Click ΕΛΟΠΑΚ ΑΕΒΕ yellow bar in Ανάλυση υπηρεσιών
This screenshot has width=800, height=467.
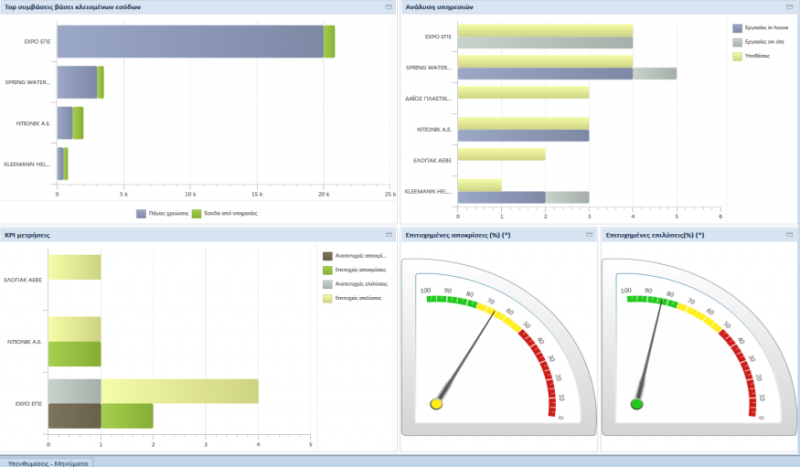coord(502,154)
